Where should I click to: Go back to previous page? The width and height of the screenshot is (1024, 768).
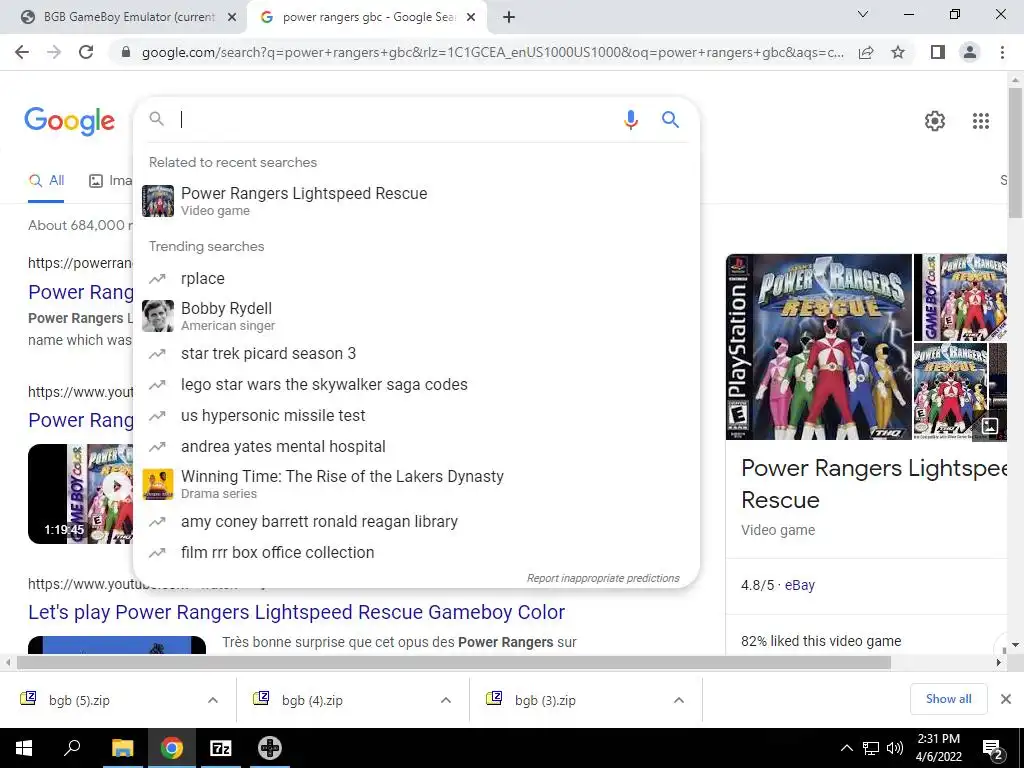[x=22, y=52]
